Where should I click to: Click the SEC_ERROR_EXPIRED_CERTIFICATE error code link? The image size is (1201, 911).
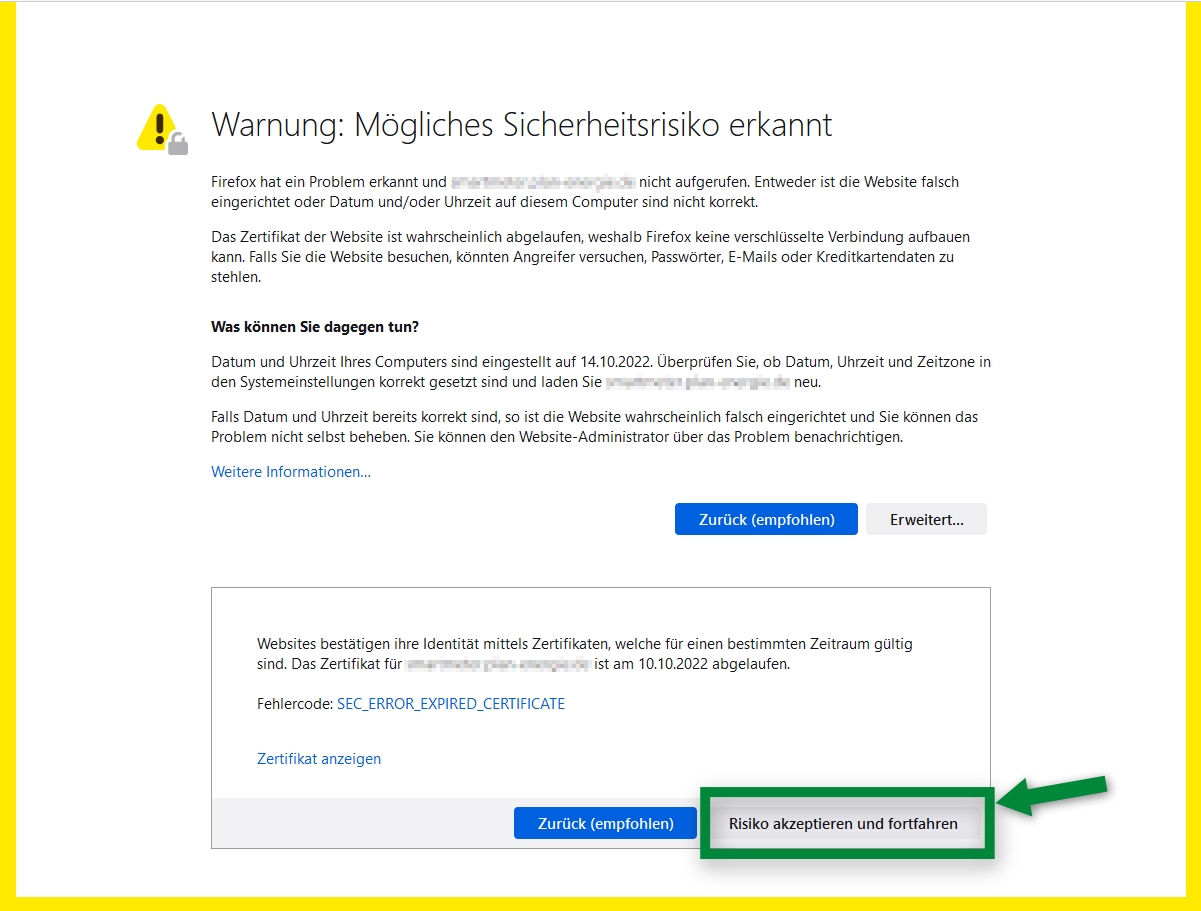[x=451, y=704]
